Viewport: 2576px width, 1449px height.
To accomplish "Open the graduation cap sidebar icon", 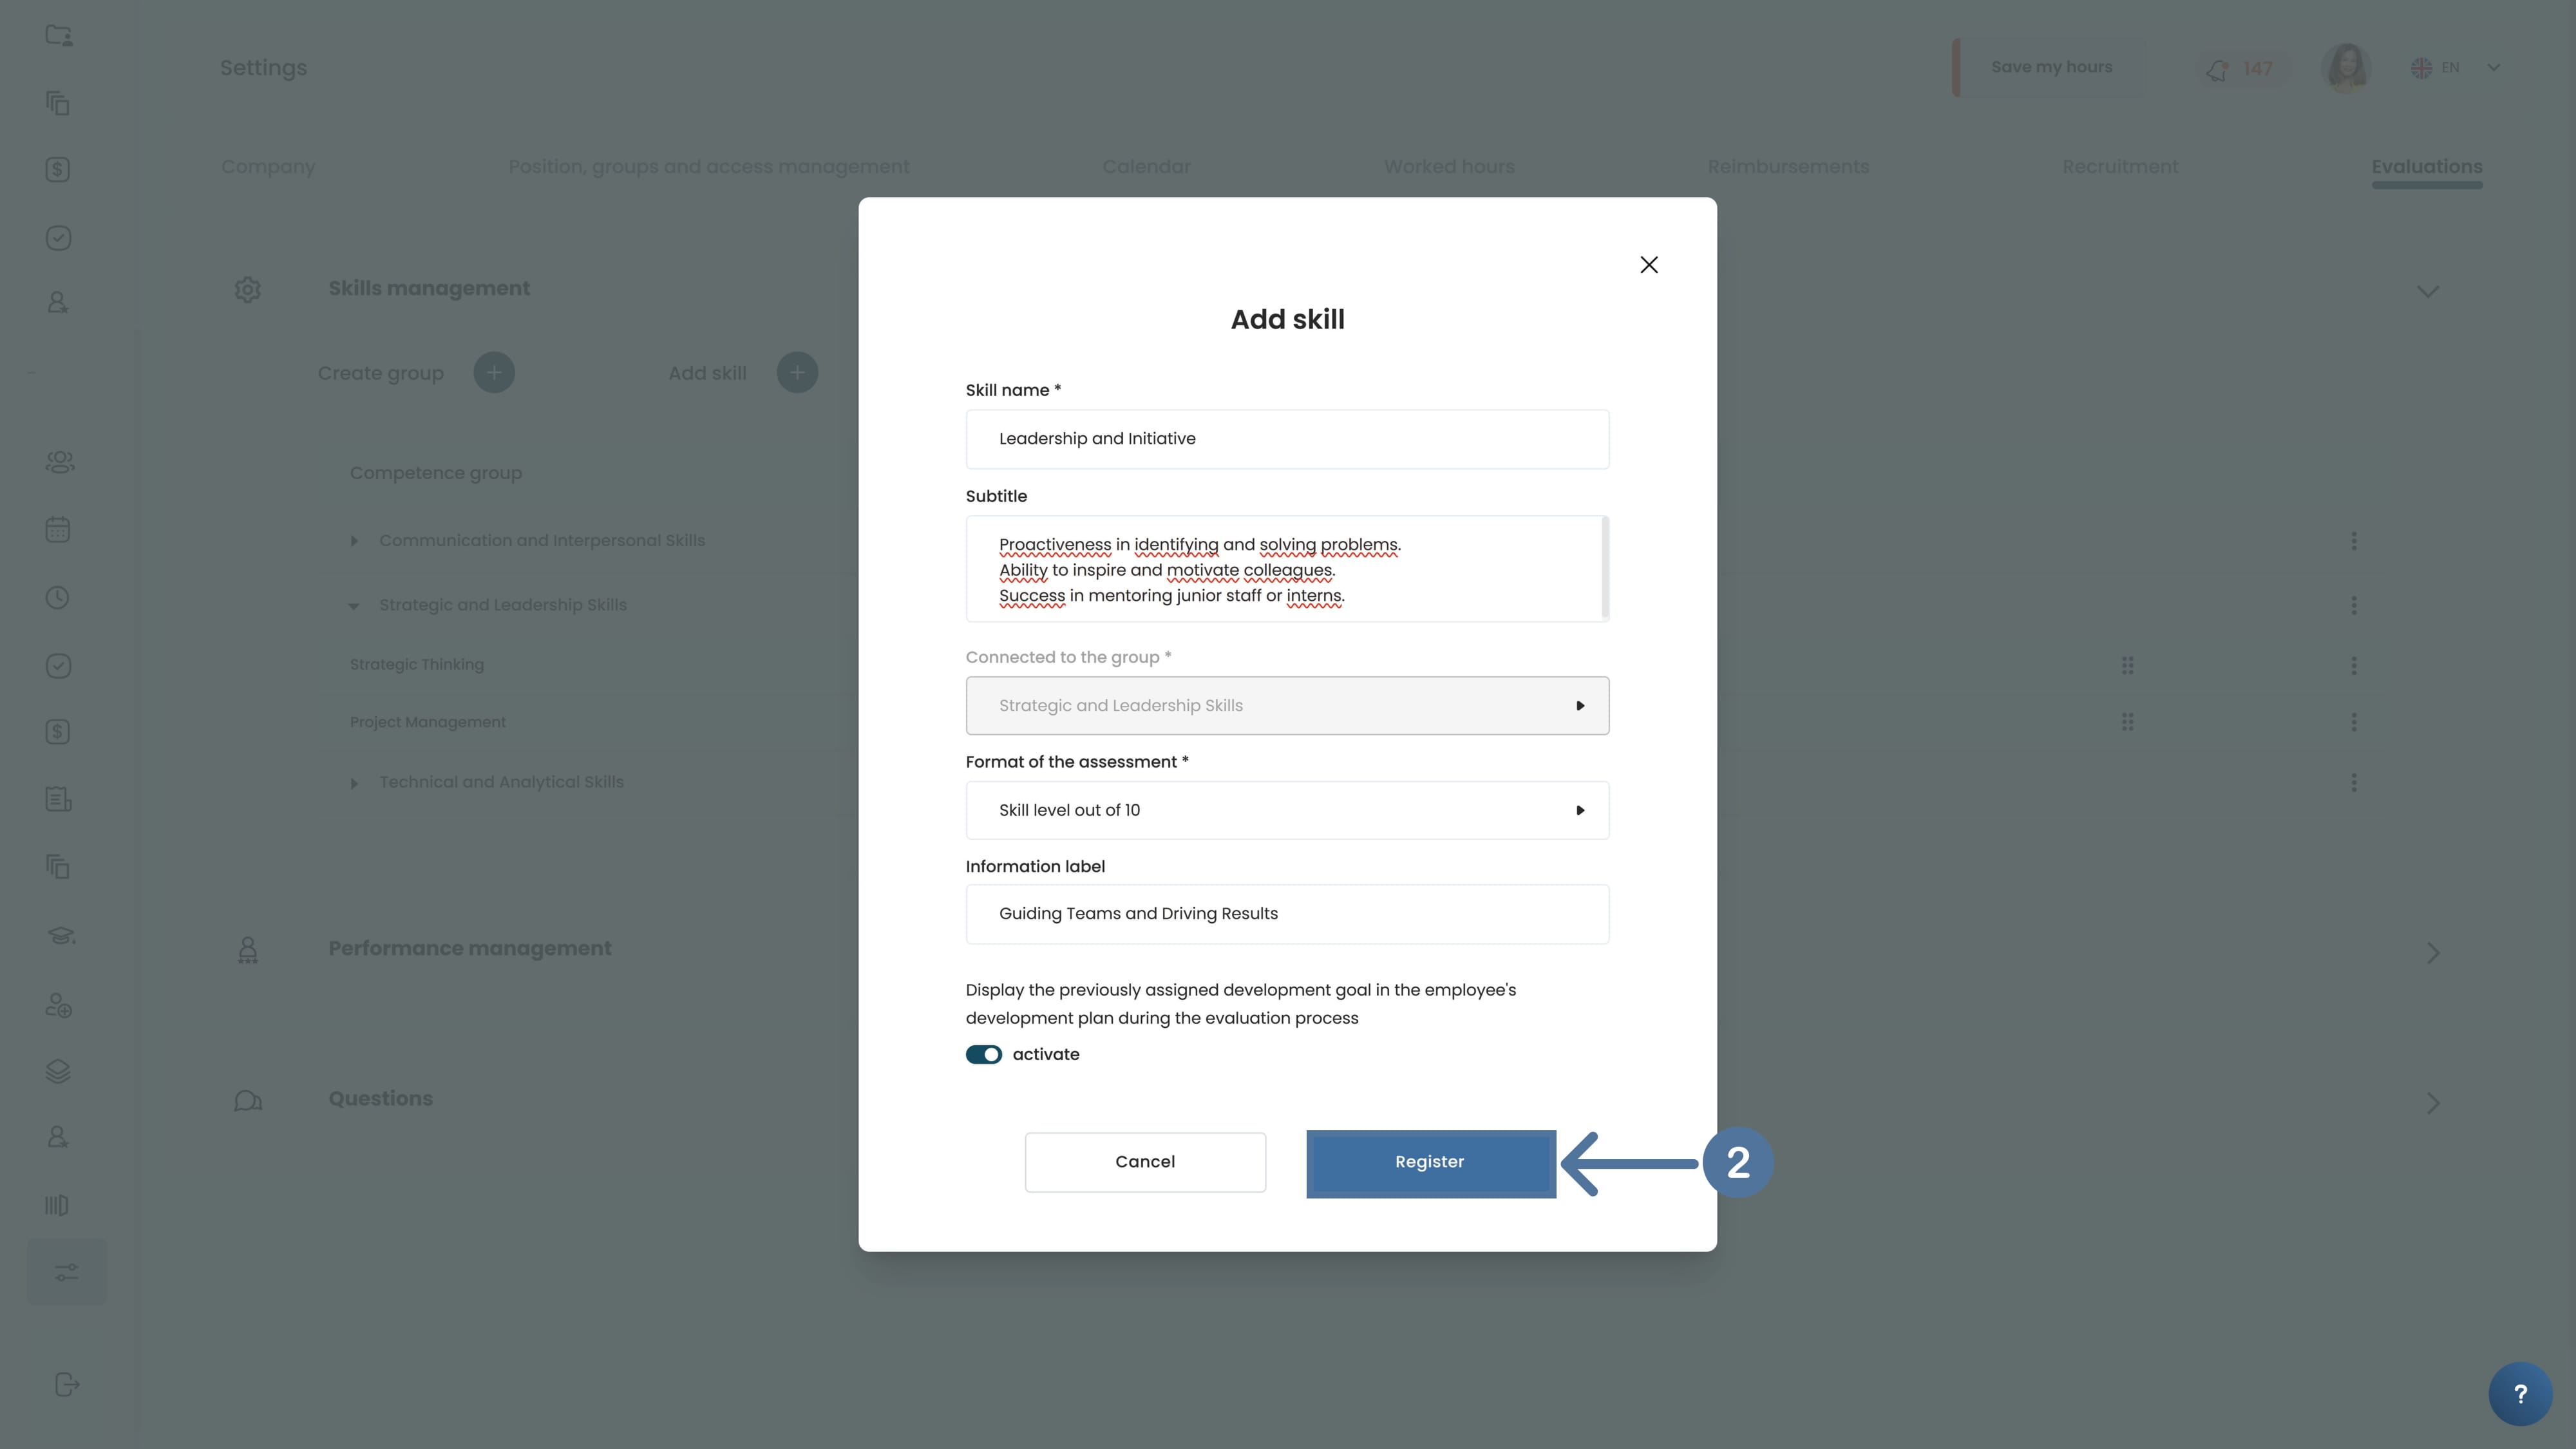I will tap(60, 936).
